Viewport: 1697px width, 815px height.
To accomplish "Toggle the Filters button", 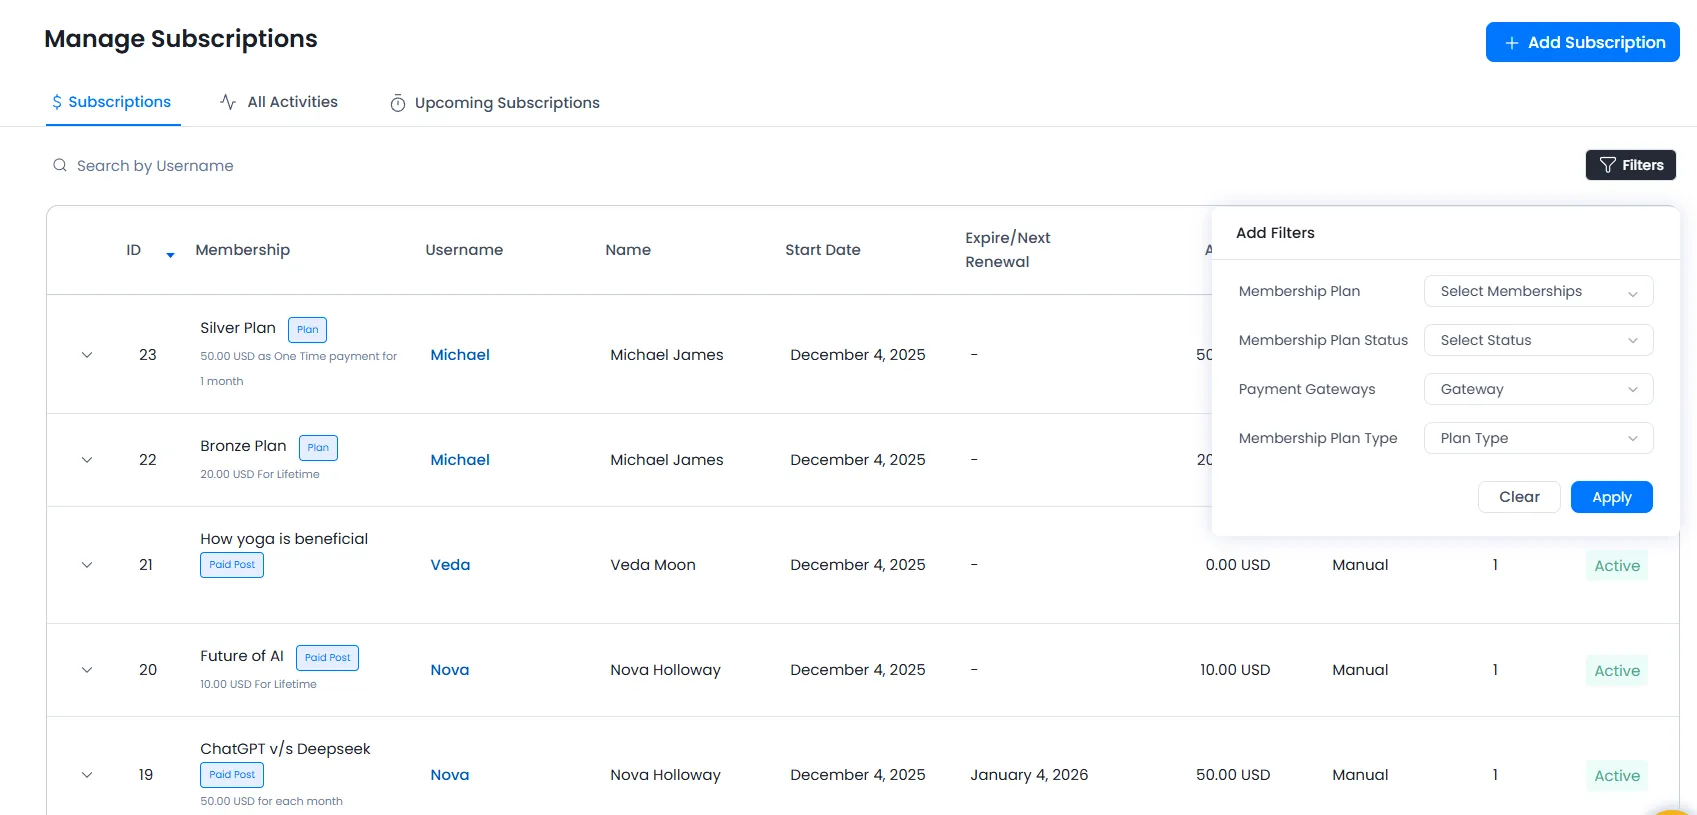I will [1630, 165].
